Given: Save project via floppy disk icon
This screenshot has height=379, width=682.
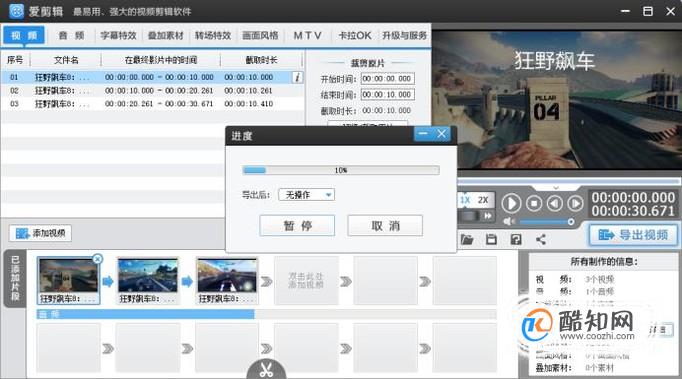Looking at the screenshot, I should click(491, 239).
